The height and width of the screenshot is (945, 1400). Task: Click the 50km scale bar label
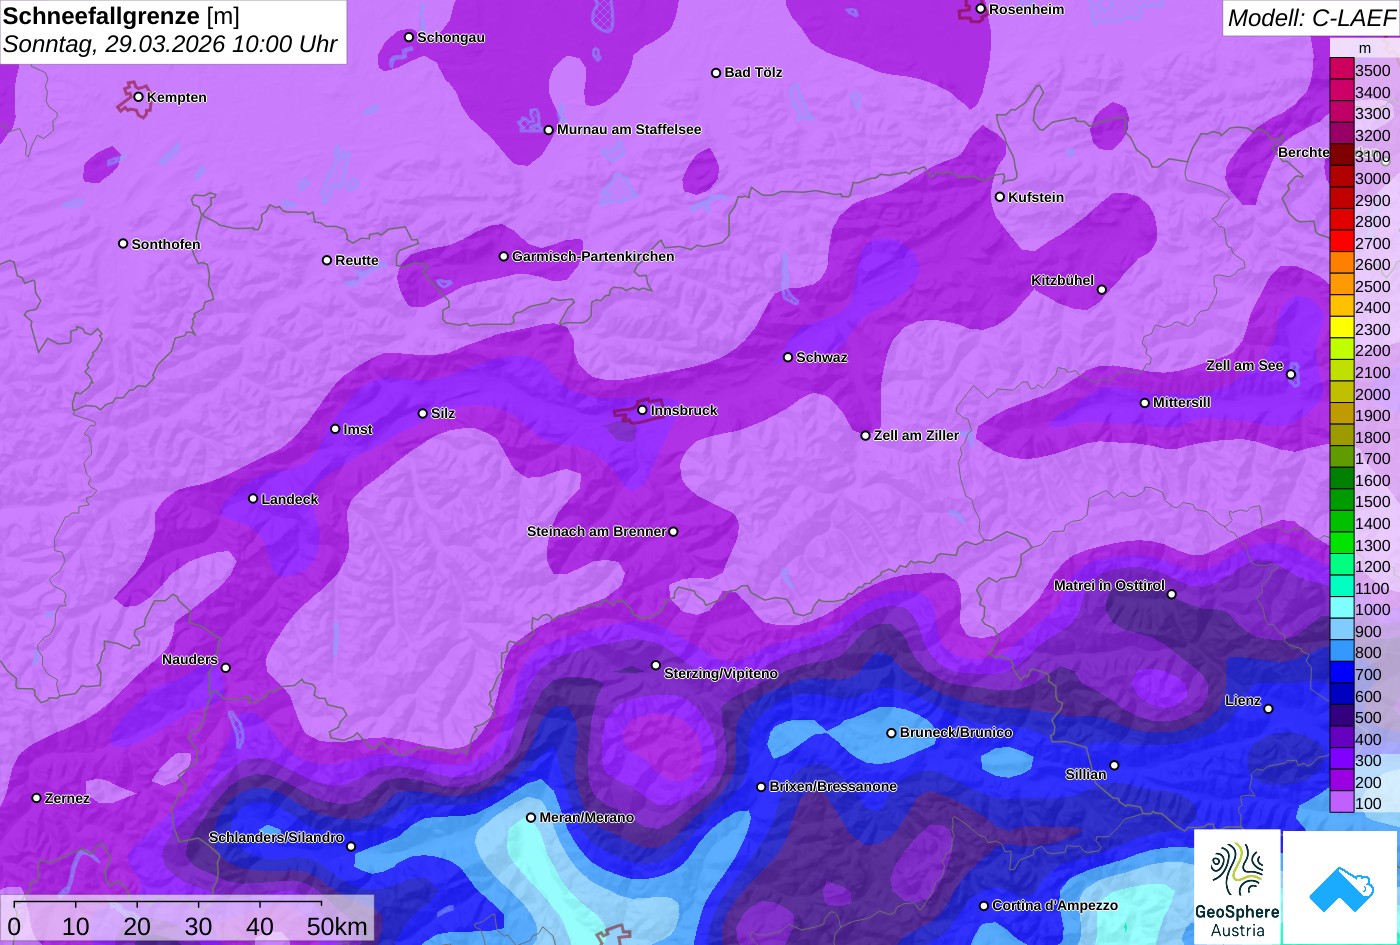[337, 927]
